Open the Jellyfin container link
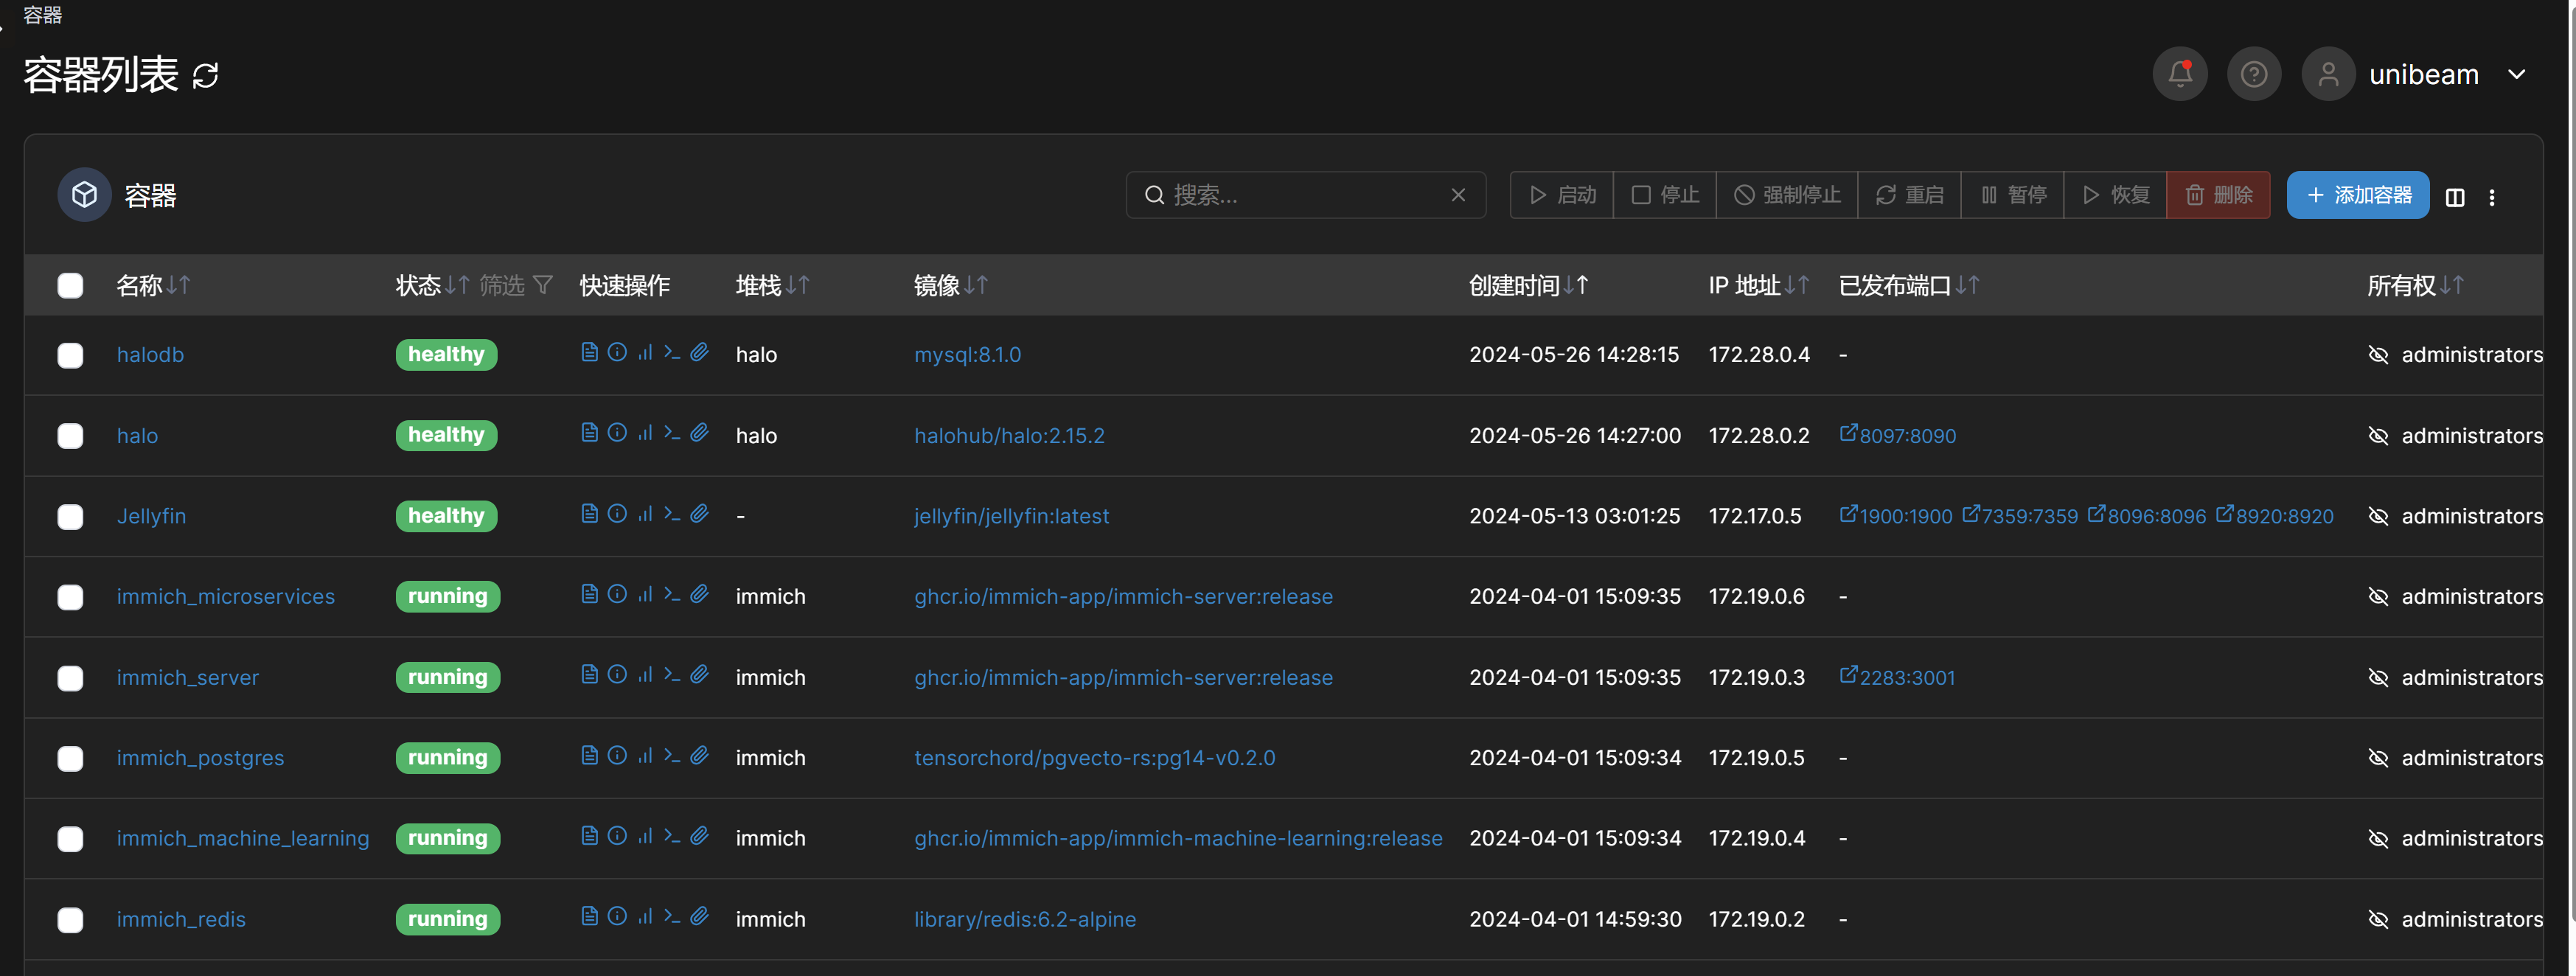2576x976 pixels. pos(151,516)
